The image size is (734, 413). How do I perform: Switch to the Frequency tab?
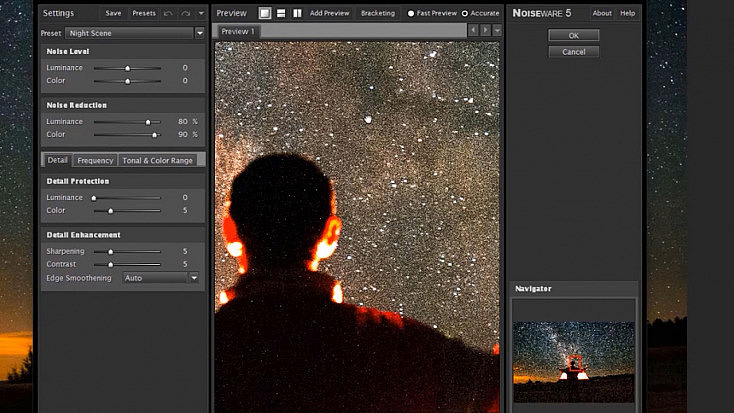[95, 160]
